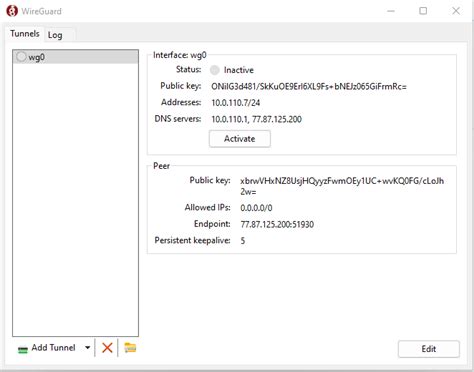This screenshot has width=474, height=372.
Task: Click the Add Tunnel button label
Action: [53, 348]
